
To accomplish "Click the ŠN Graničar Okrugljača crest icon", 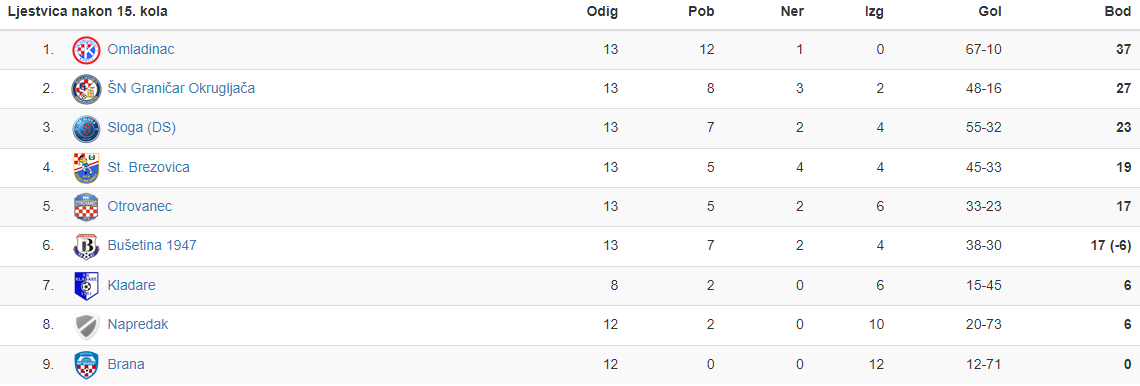I will tap(86, 89).
